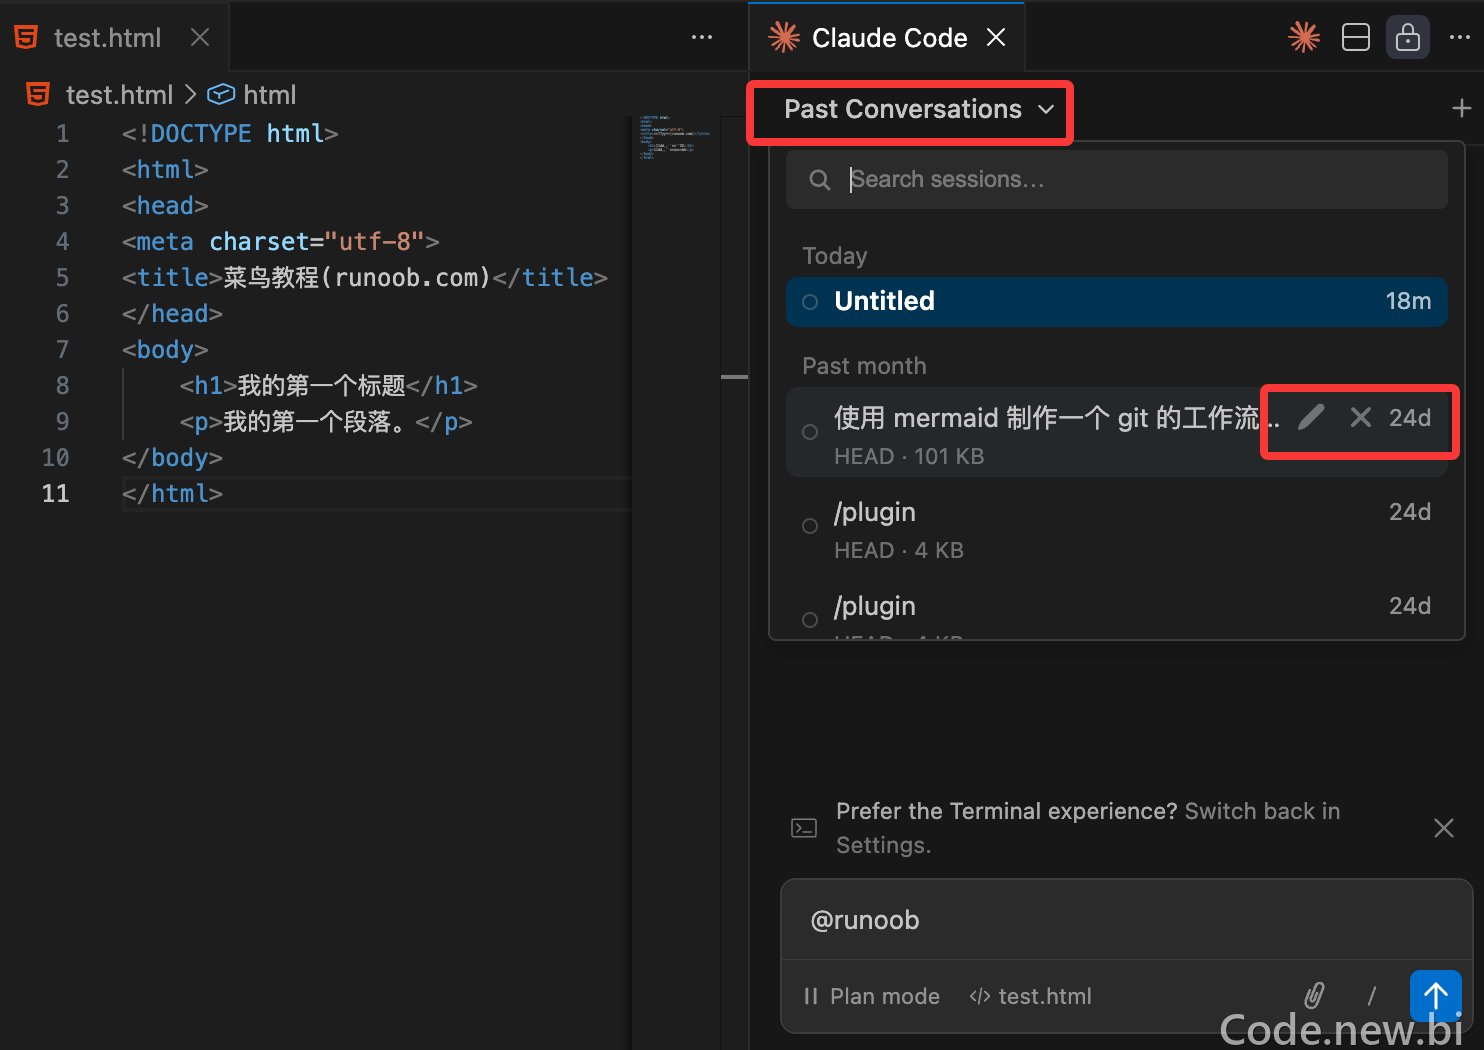Click the HTML5 file icon on the test.html tab
The image size is (1484, 1050).
(27, 38)
